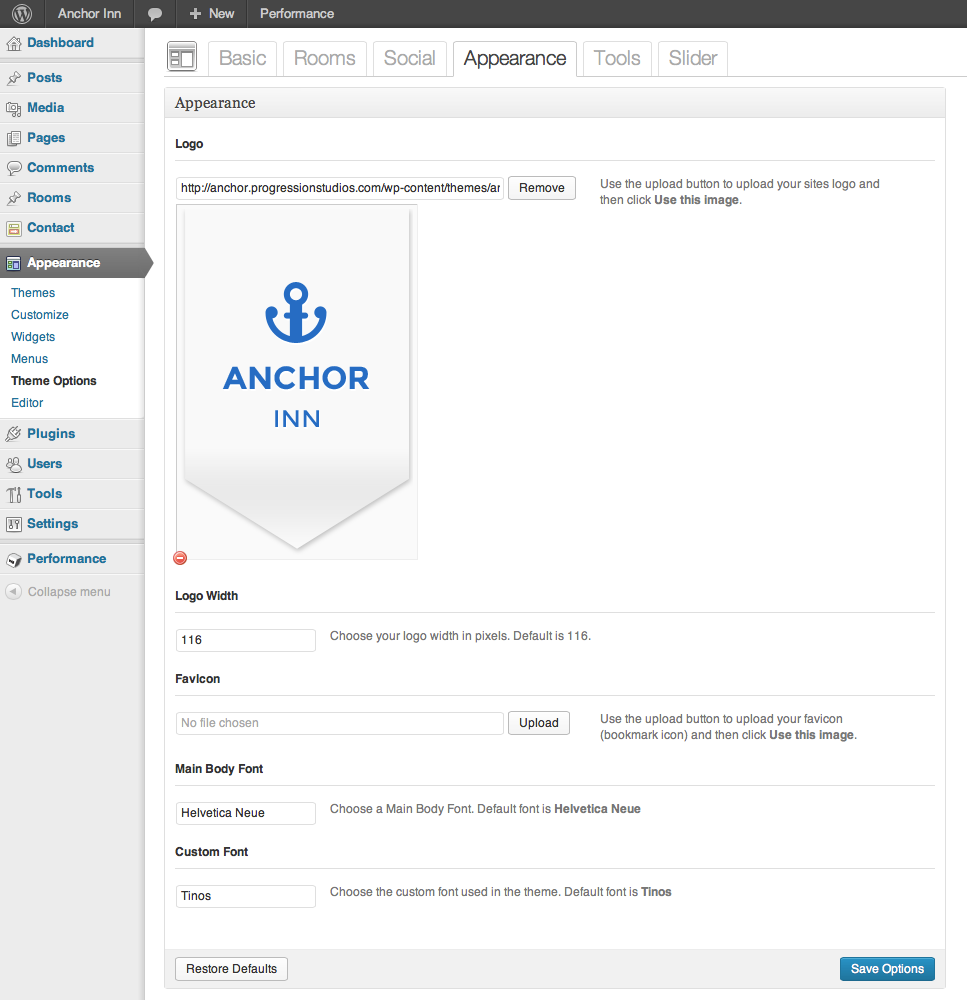The image size is (967, 1000).
Task: Click the Posts pushpin icon
Action: coord(13,78)
